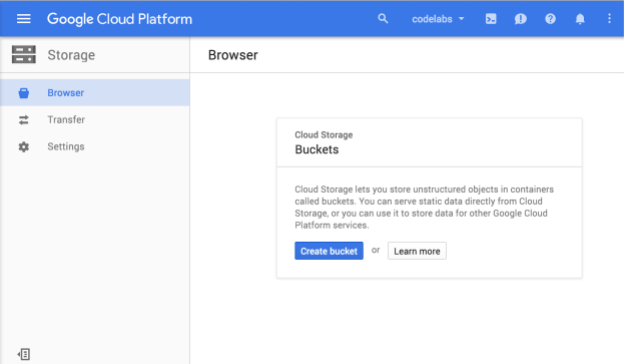
Task: Click the dropdown arrow beside codelabs
Action: coord(461,19)
